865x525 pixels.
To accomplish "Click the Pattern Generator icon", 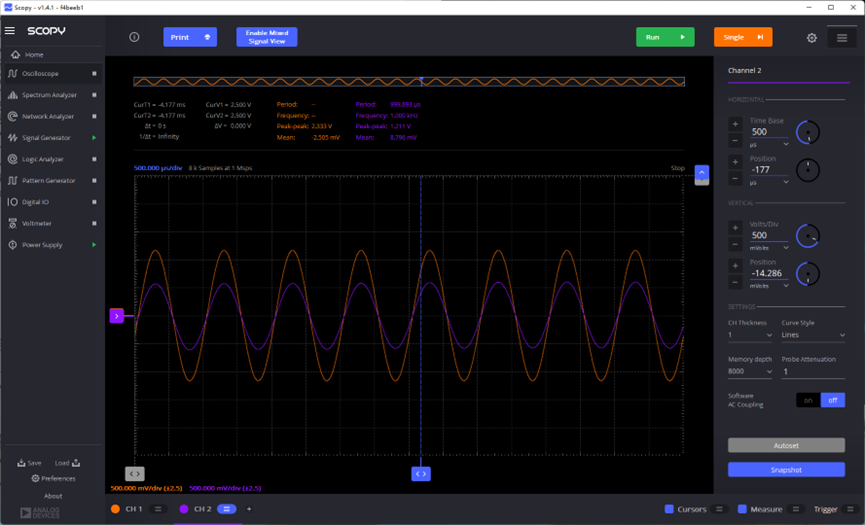I will click(12, 180).
